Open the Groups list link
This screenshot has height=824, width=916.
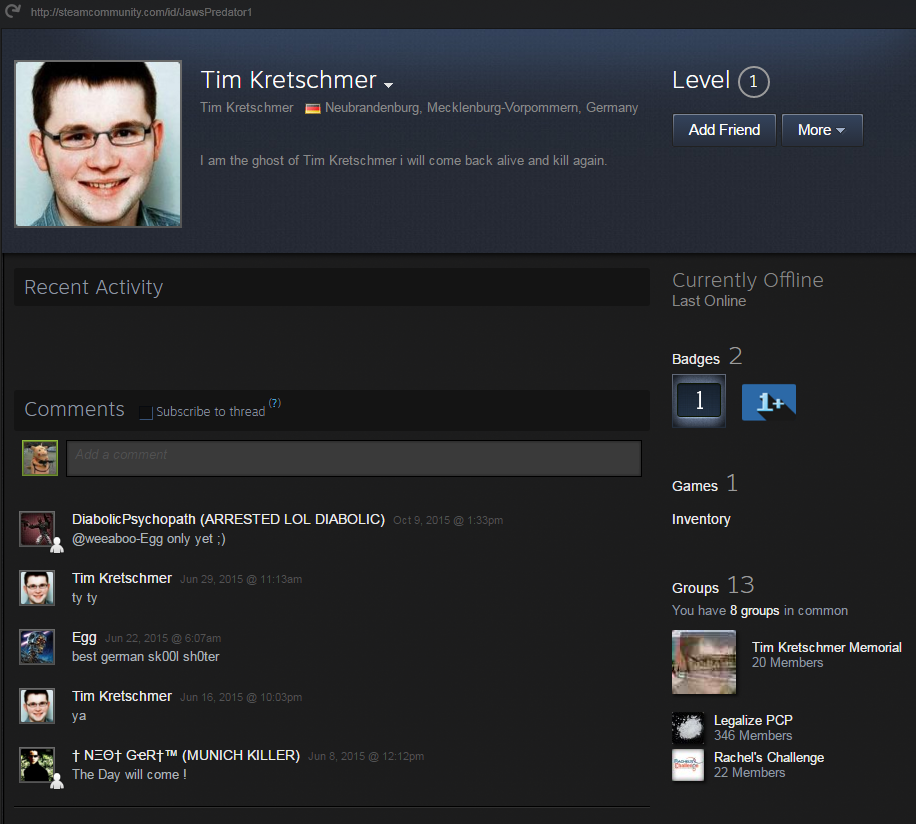click(x=695, y=588)
